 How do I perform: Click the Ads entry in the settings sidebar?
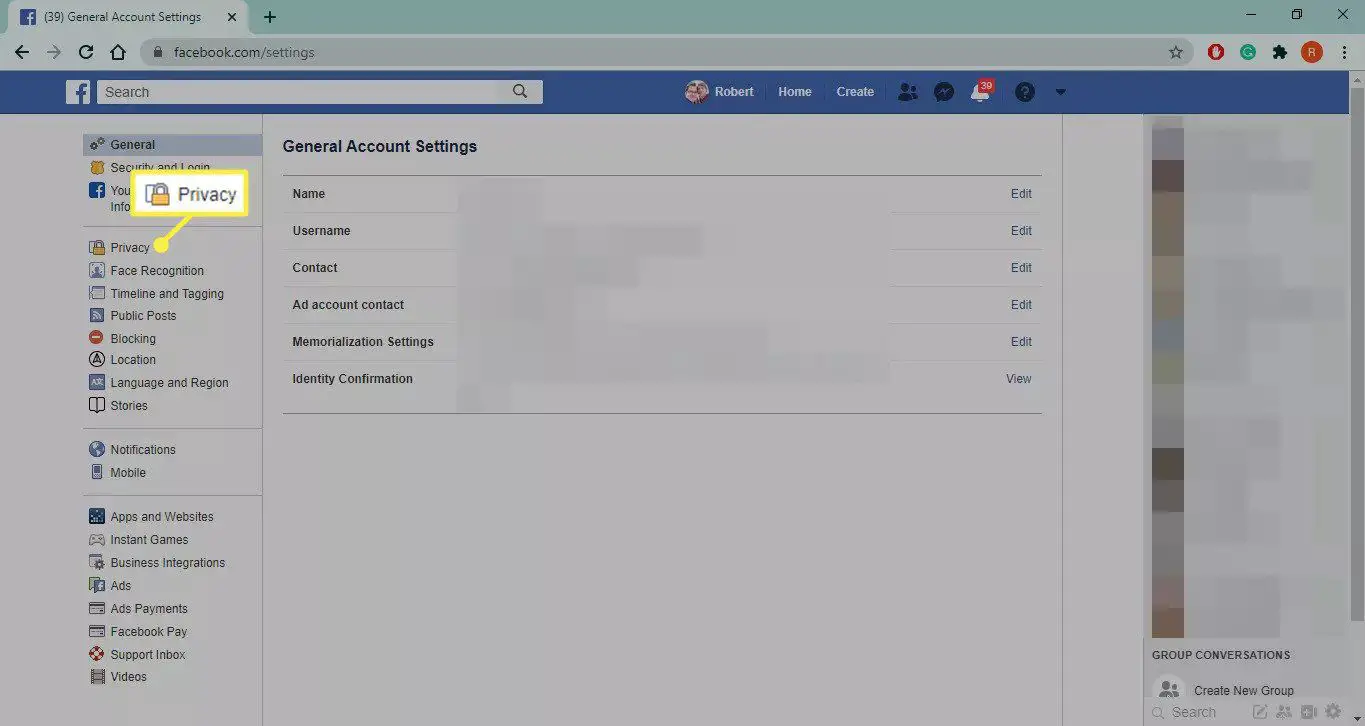[x=121, y=586]
